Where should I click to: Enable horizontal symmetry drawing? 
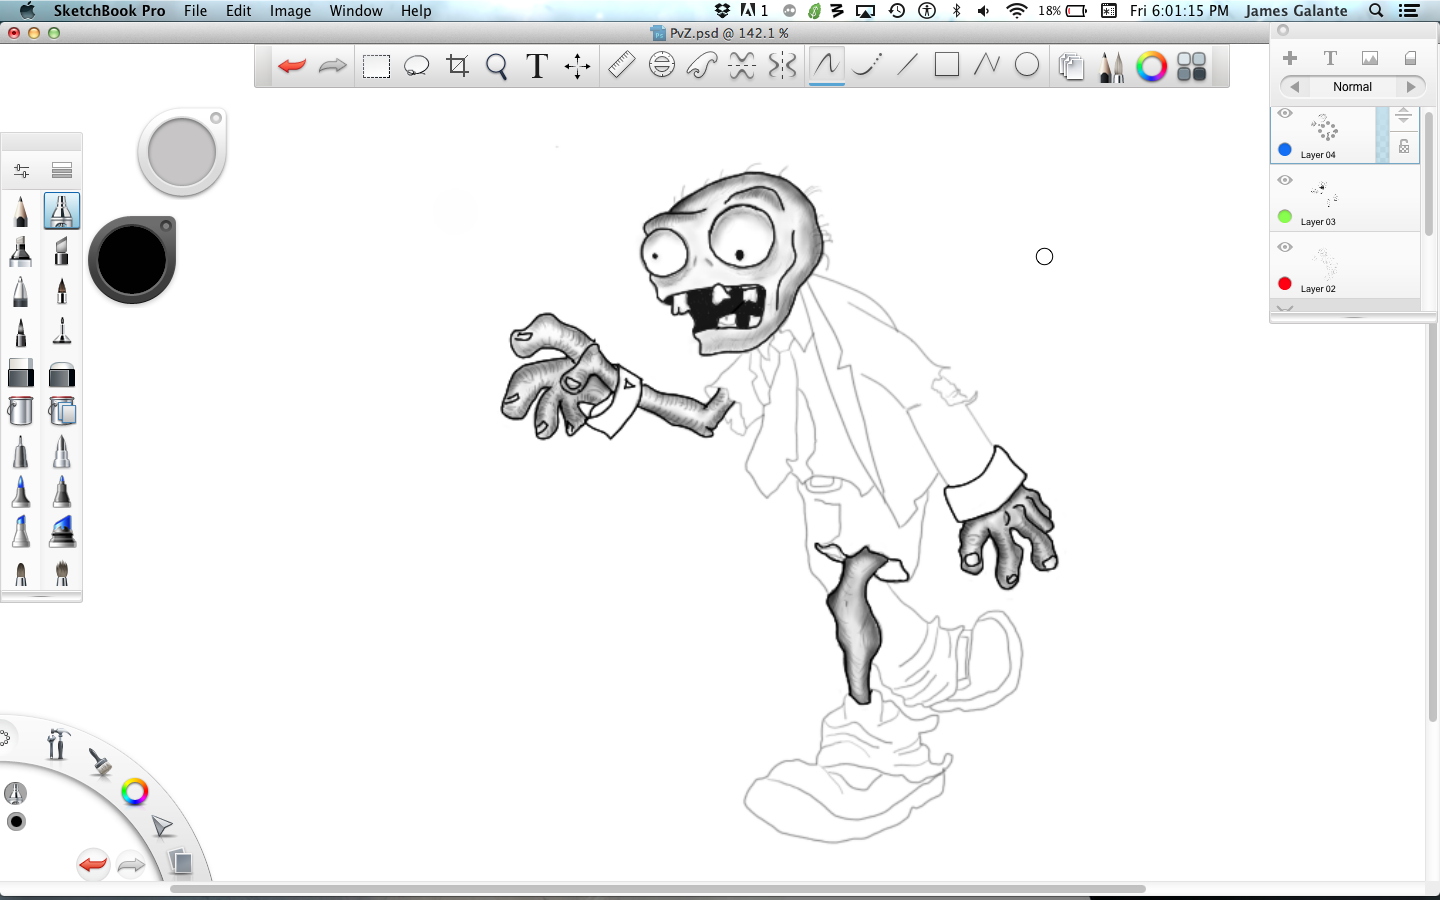742,66
